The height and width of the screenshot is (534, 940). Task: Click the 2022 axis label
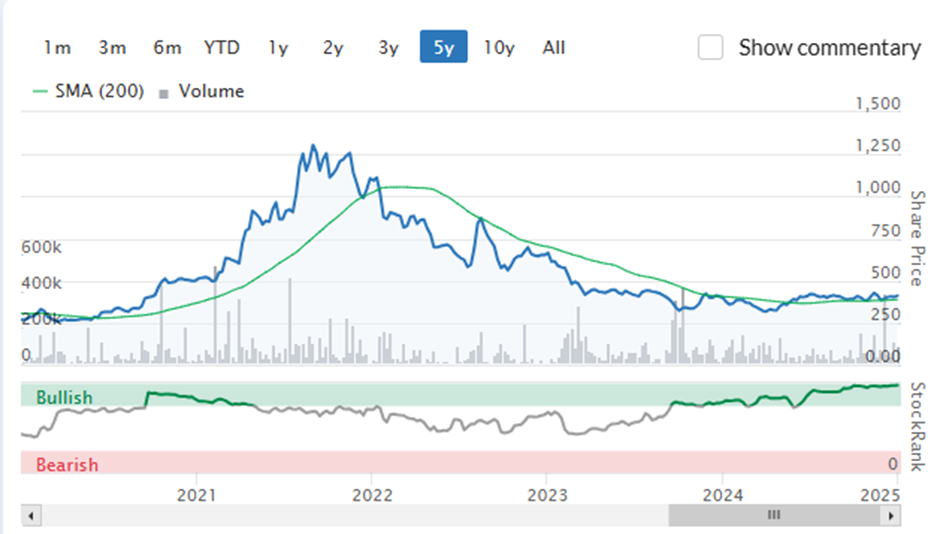372,495
